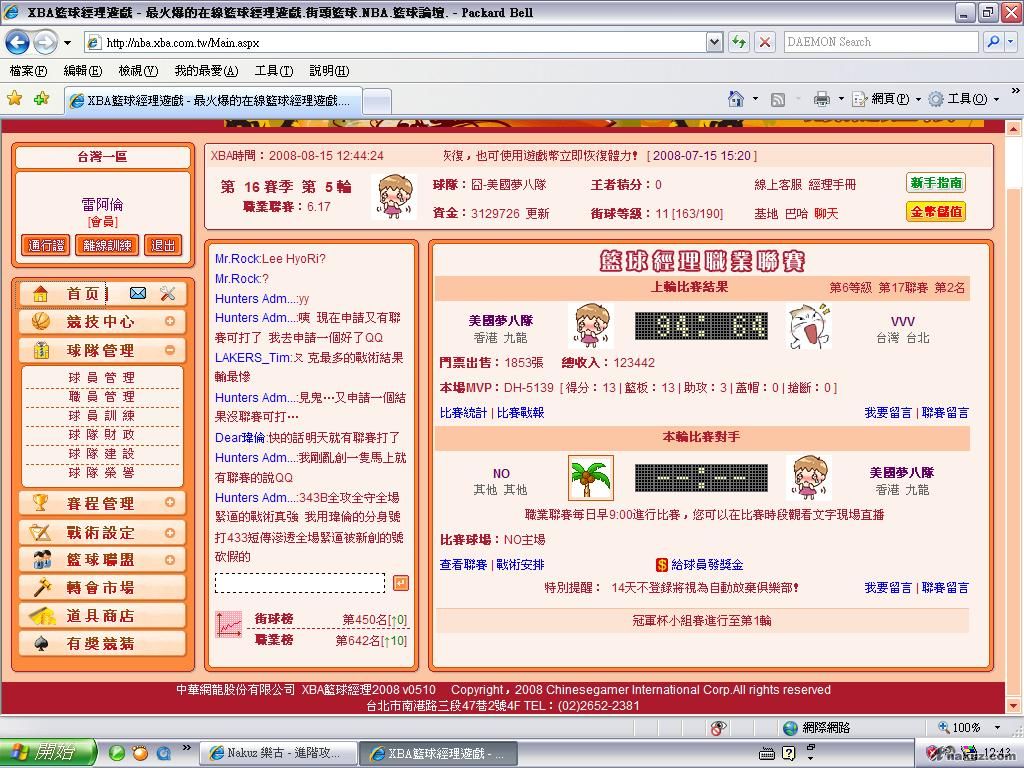Click the print icon in IE toolbar

click(x=821, y=99)
